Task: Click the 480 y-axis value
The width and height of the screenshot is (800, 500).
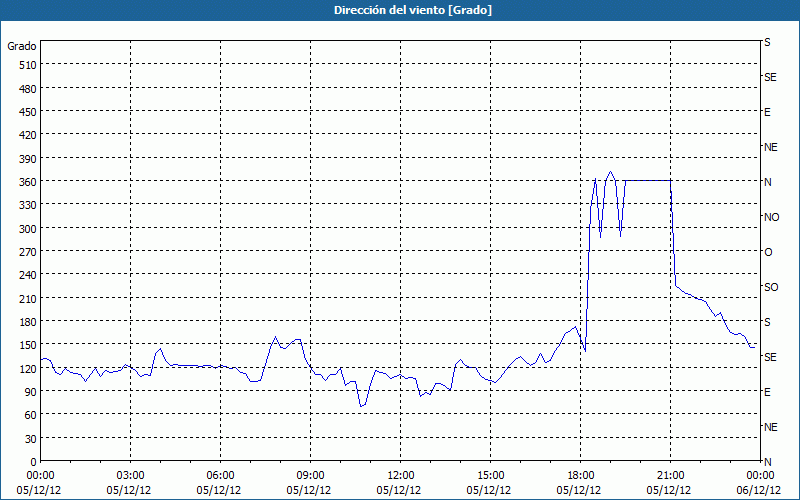Action: pos(28,89)
